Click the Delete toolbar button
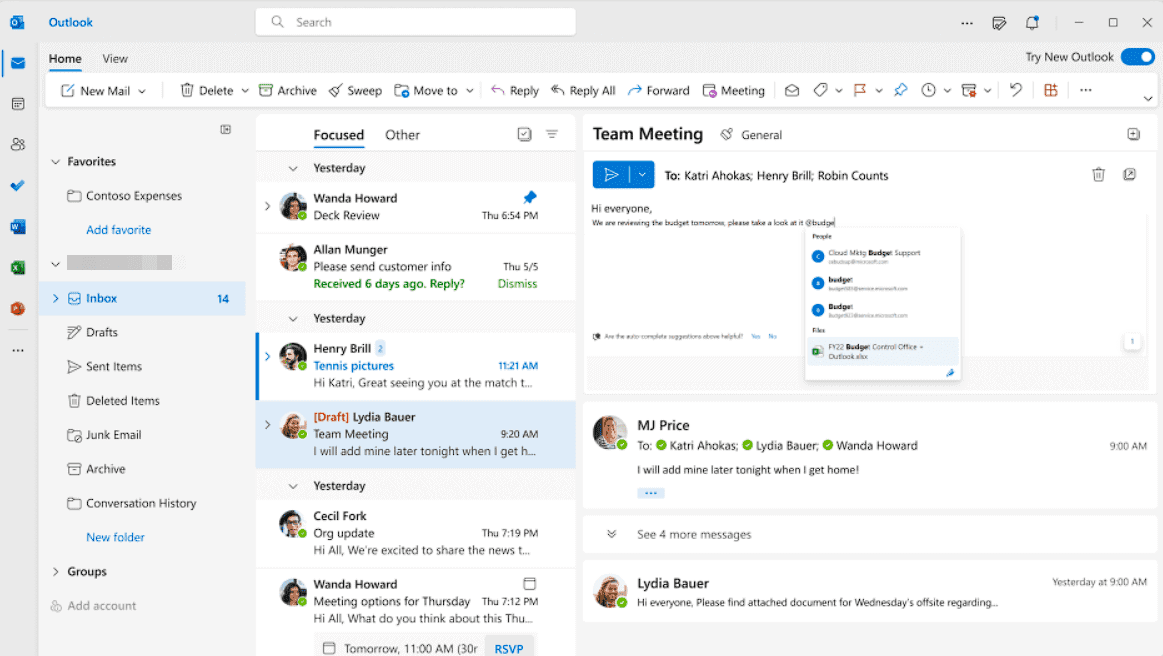The height and width of the screenshot is (656, 1163). tap(207, 91)
